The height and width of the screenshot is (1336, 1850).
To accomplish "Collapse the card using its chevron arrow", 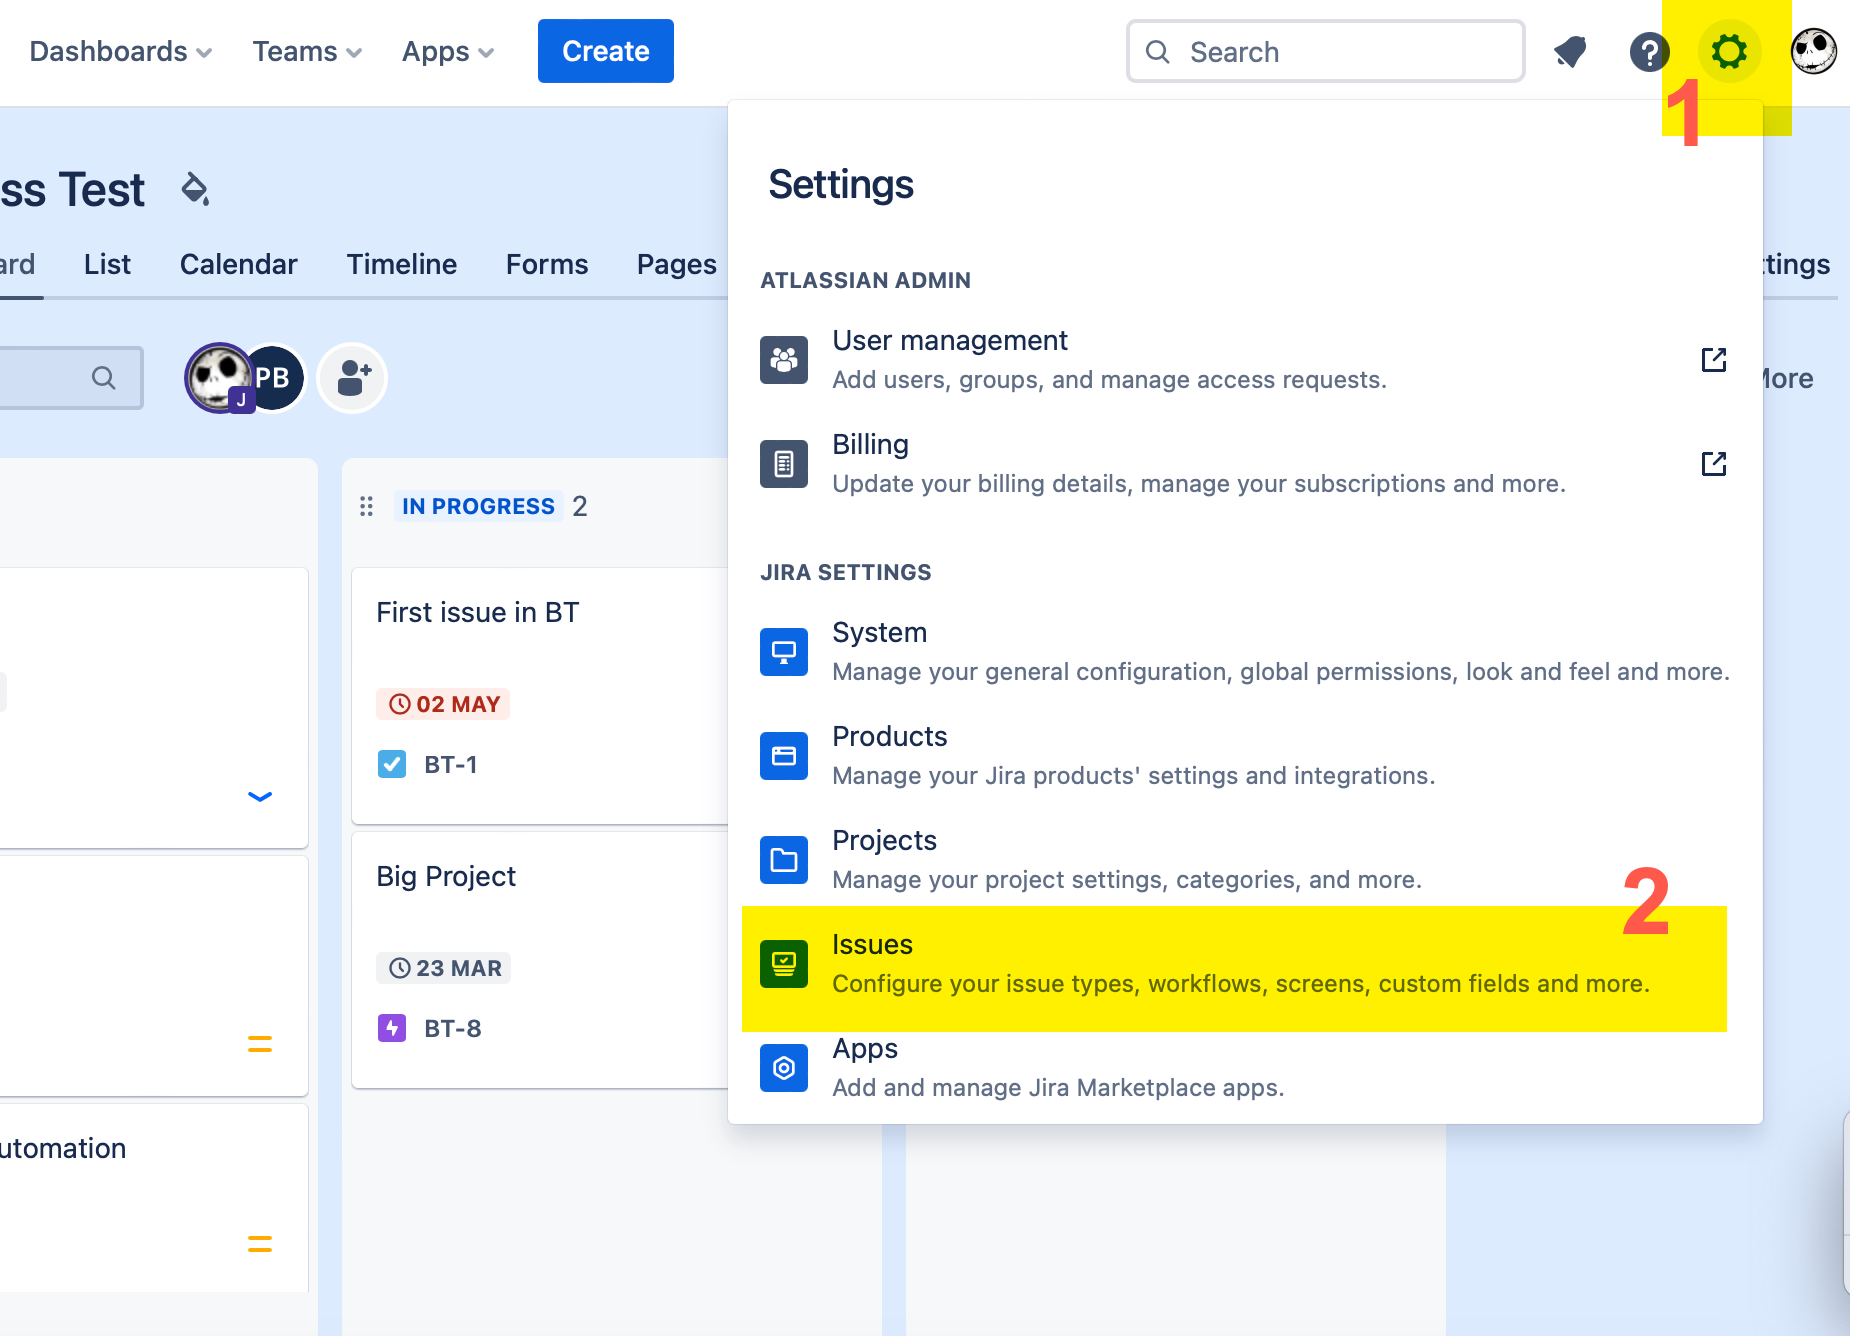I will coord(259,797).
